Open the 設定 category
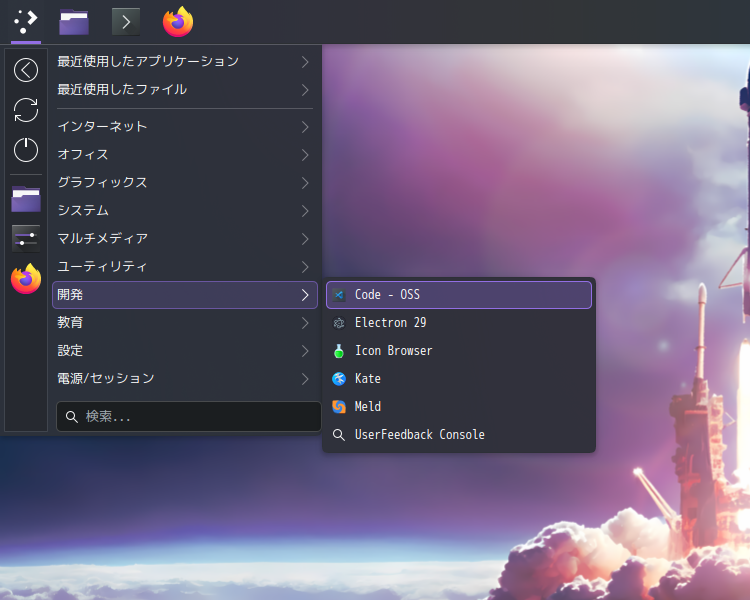750x600 pixels. pyautogui.click(x=185, y=351)
